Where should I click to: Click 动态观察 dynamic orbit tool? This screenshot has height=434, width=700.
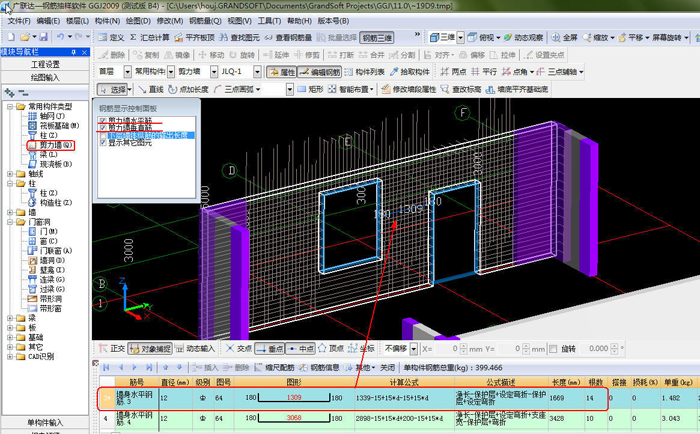coord(523,38)
